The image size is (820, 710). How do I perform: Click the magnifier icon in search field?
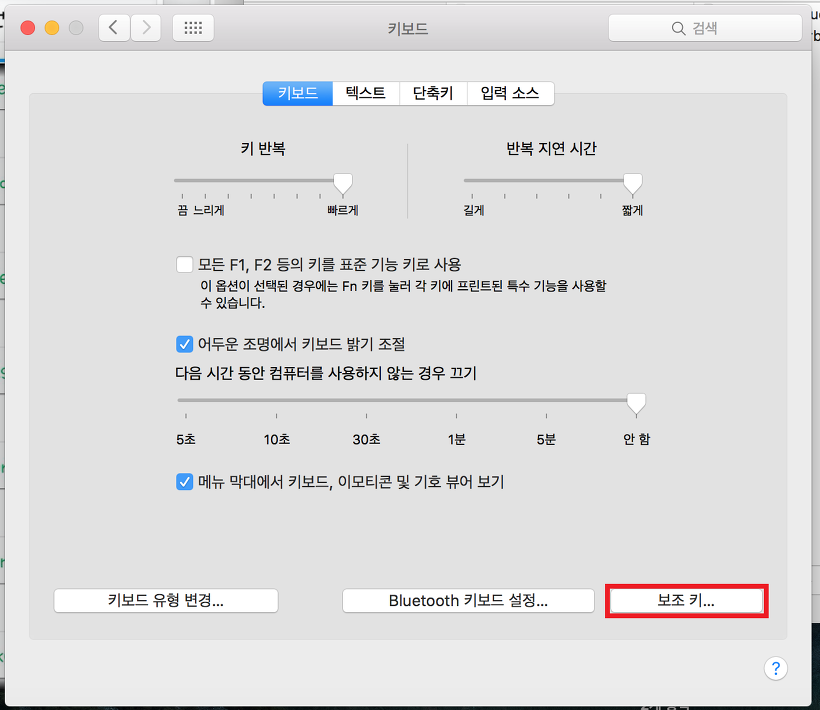point(679,29)
